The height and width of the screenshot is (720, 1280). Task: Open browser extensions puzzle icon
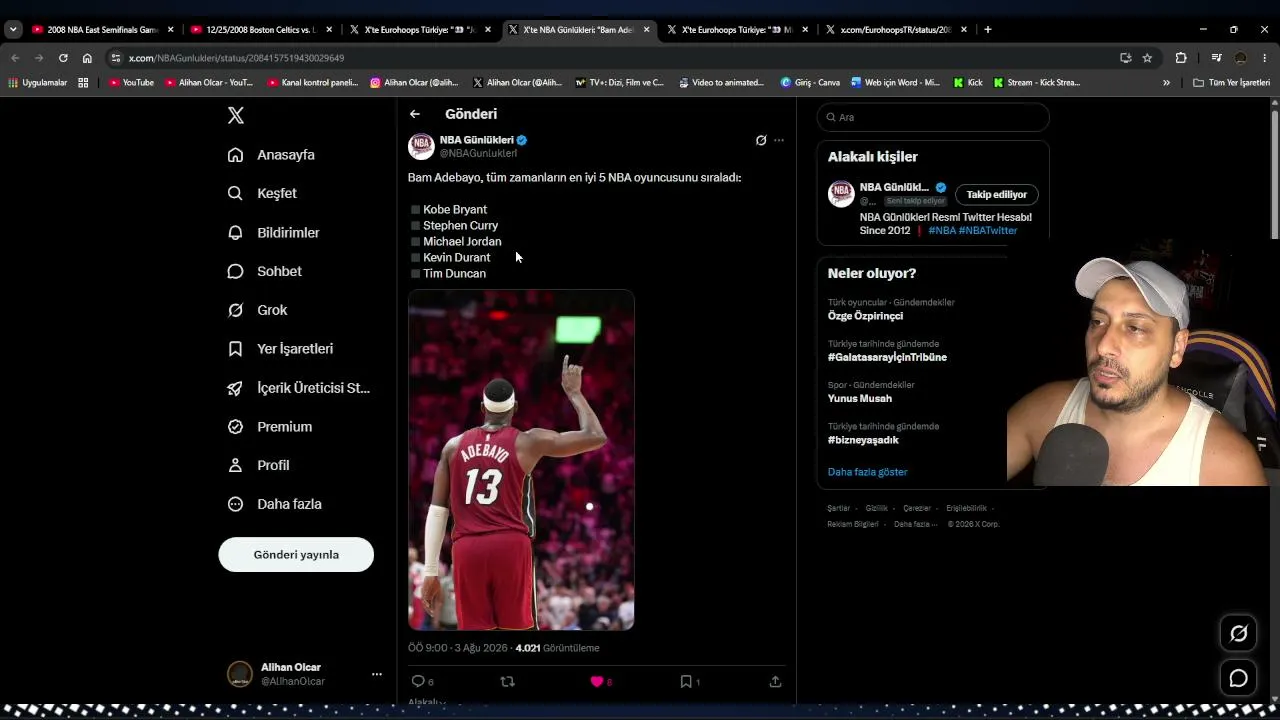tap(1181, 58)
